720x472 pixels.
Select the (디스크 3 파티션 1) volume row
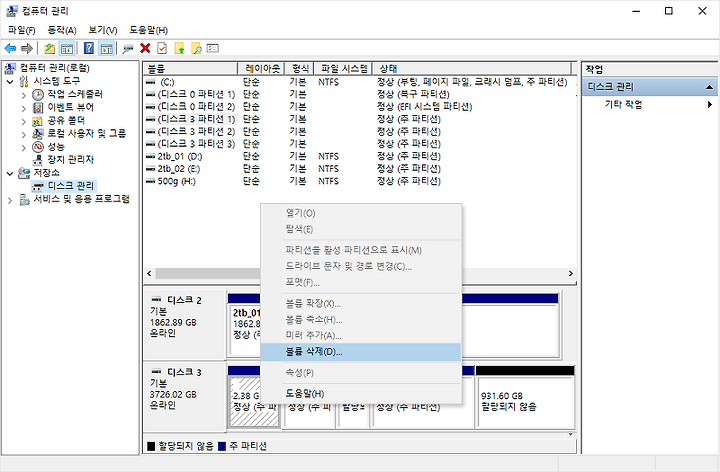(359, 119)
